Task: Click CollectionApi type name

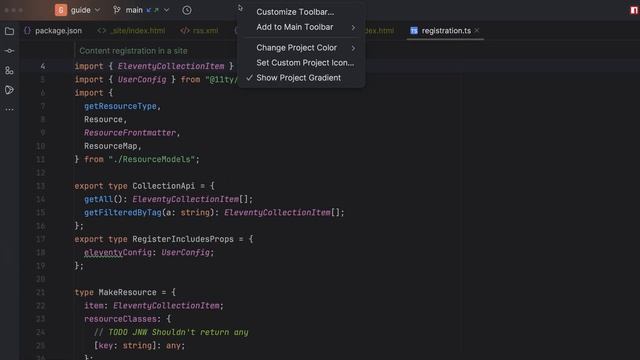Action: (x=164, y=186)
